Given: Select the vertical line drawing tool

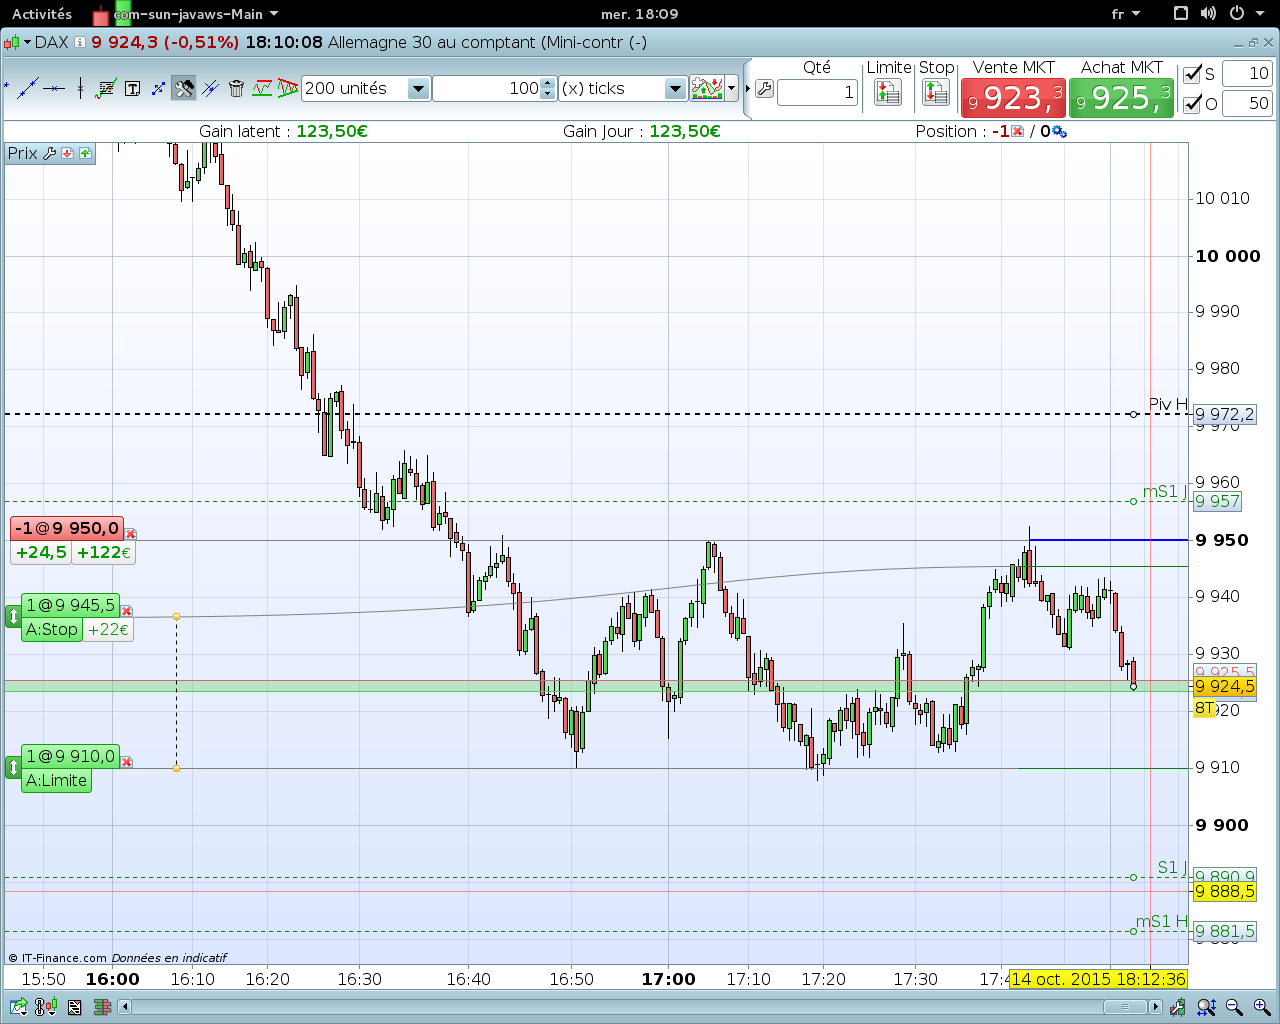Looking at the screenshot, I should 79,88.
